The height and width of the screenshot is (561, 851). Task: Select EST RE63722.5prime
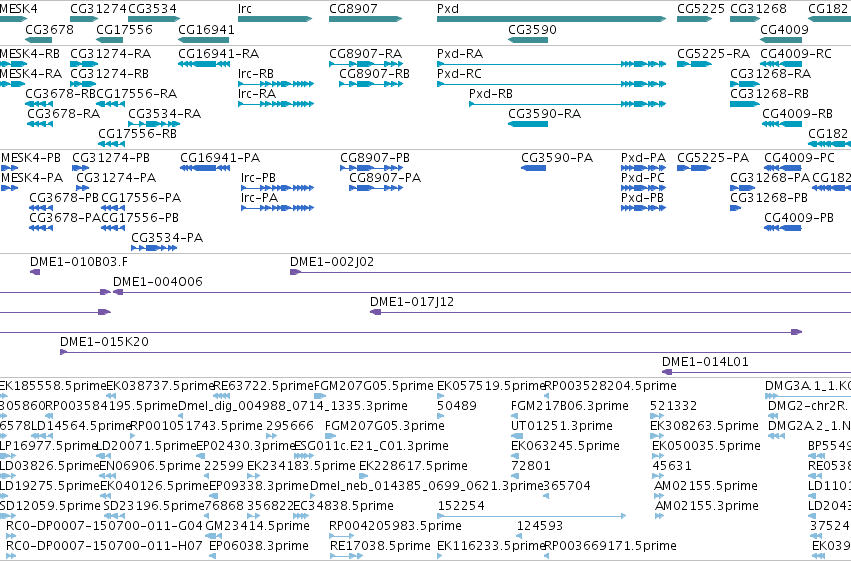[263, 386]
